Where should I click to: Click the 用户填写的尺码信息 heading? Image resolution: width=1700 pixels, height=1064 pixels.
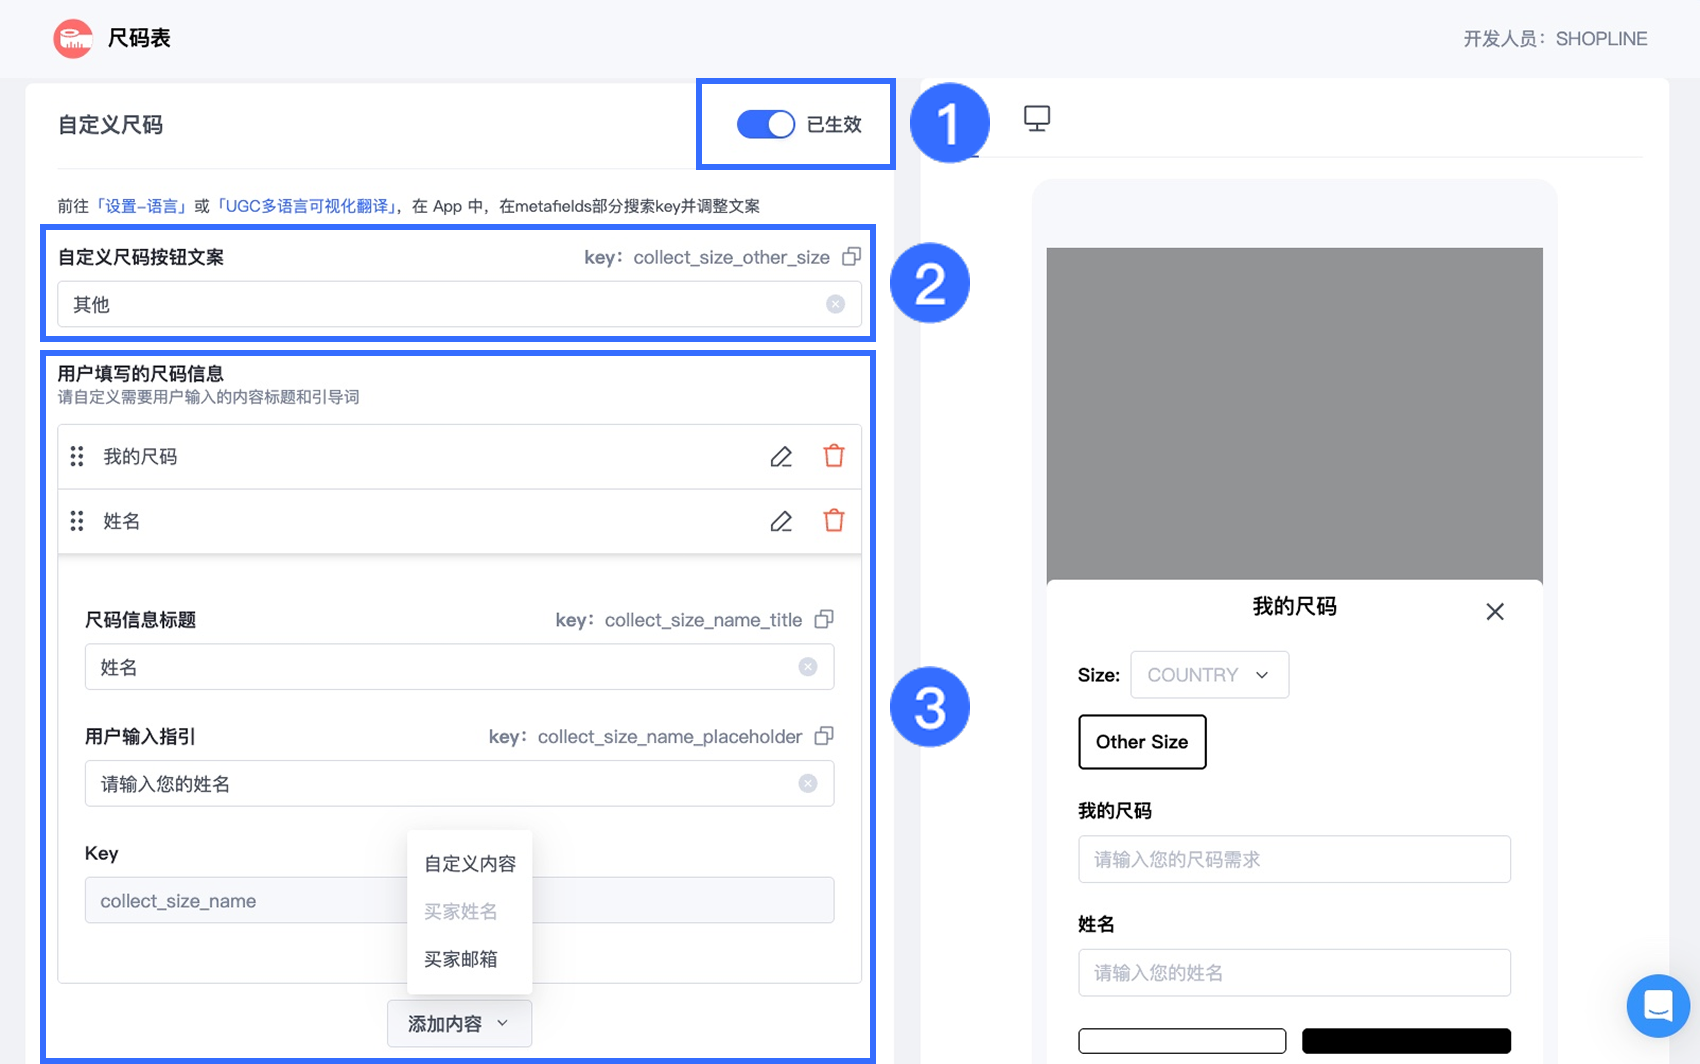(140, 374)
